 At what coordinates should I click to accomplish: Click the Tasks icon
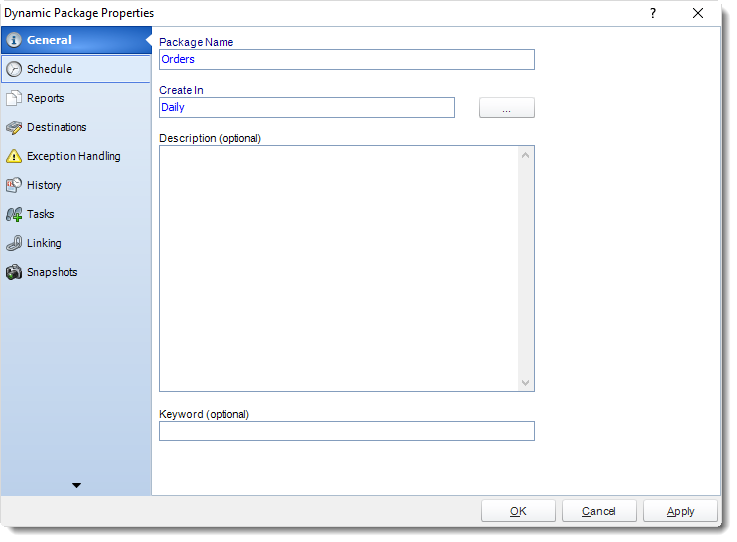point(14,214)
